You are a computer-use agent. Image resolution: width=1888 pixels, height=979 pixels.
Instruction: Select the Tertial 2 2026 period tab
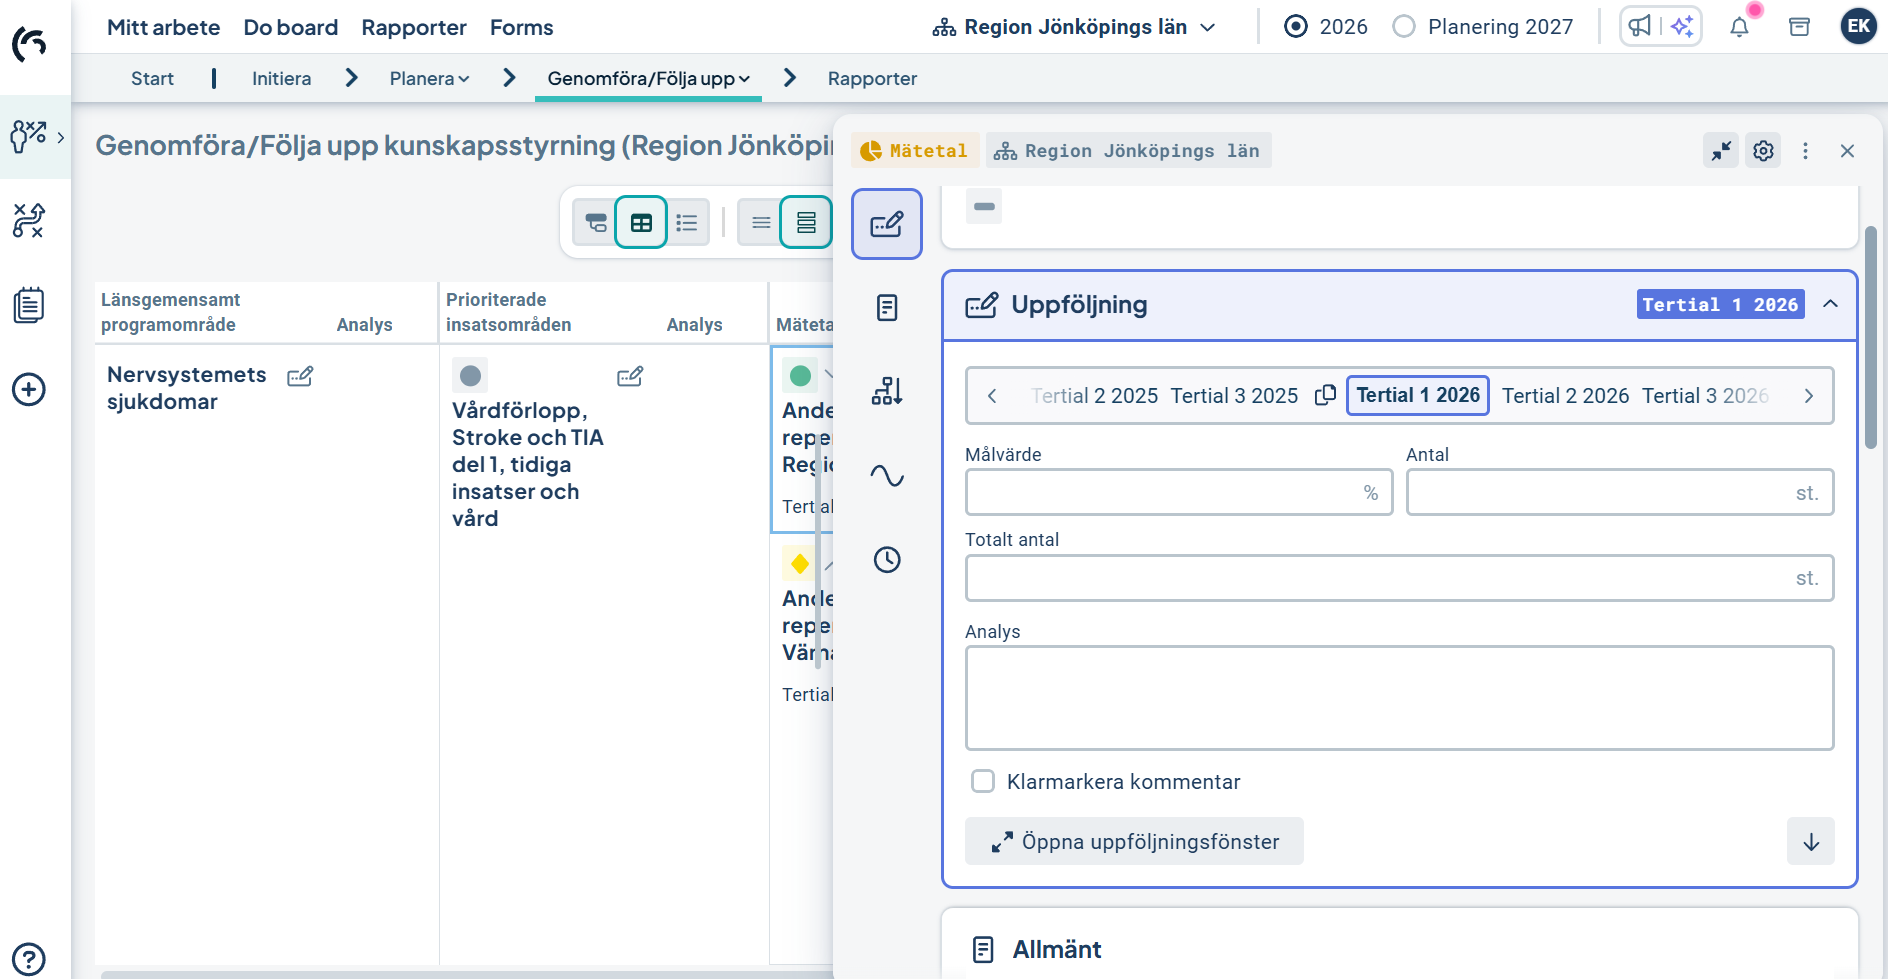point(1565,396)
